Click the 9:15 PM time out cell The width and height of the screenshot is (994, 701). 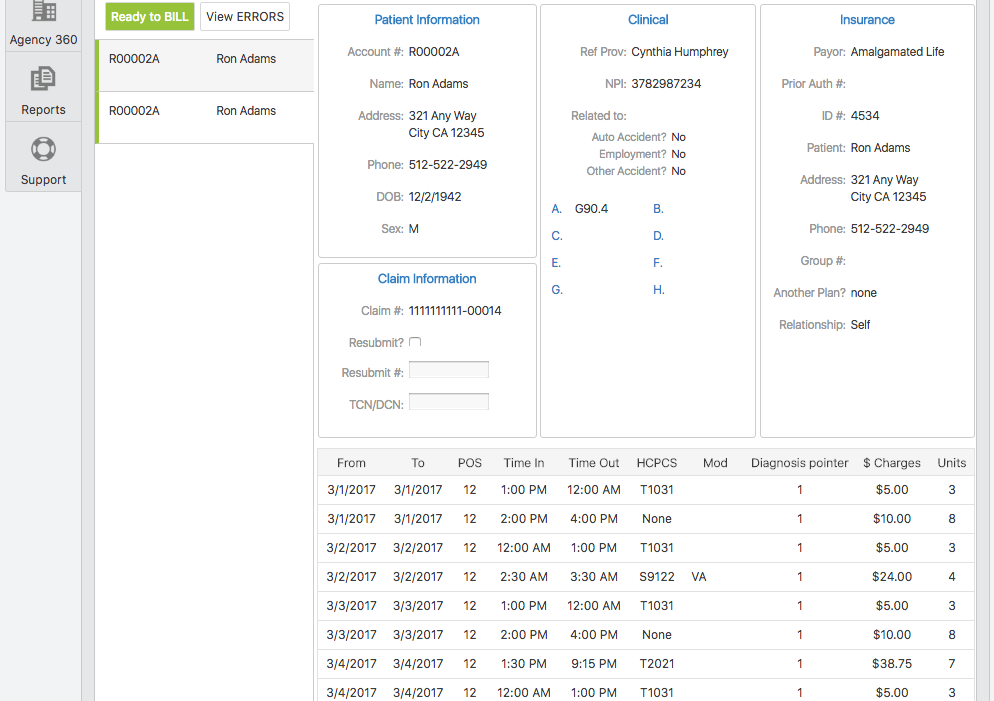coord(593,664)
